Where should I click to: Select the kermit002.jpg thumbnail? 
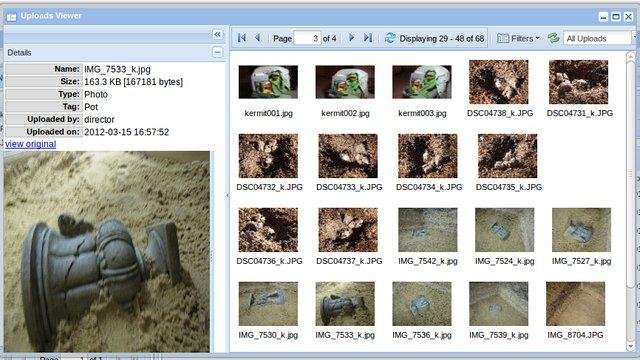point(345,82)
